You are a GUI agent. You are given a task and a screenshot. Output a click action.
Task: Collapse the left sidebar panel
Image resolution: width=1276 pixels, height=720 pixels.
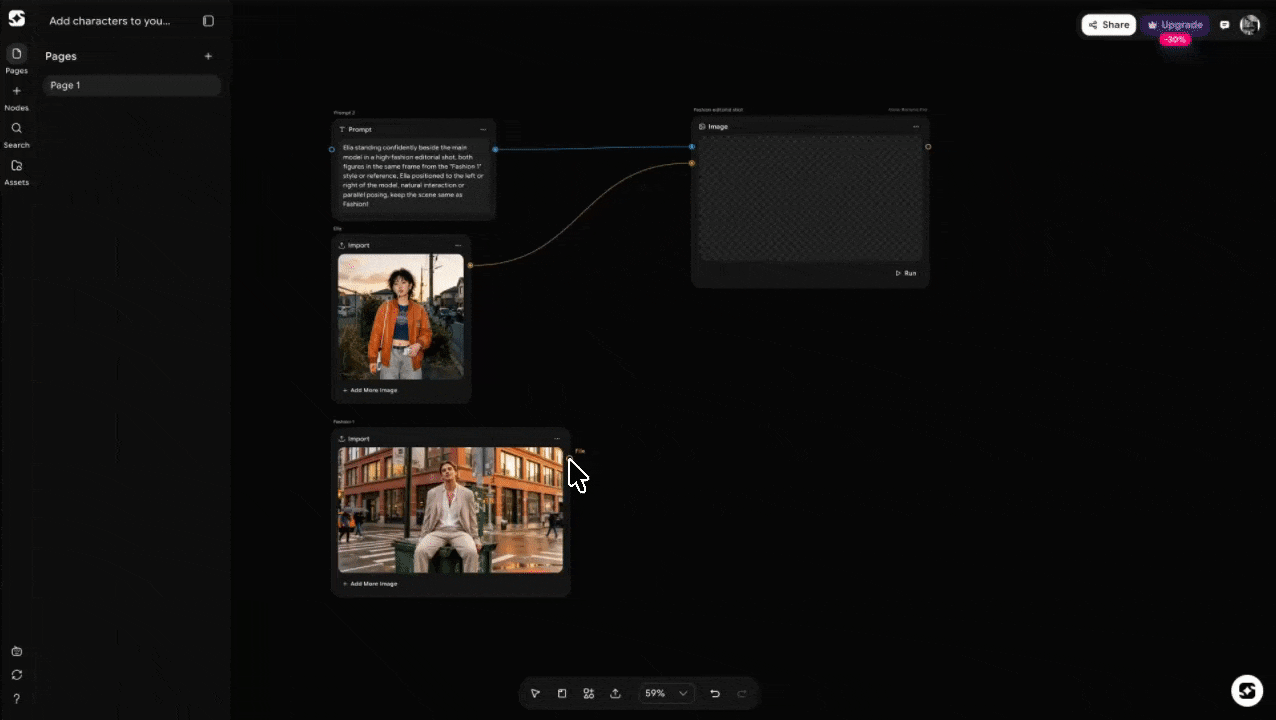pos(208,20)
